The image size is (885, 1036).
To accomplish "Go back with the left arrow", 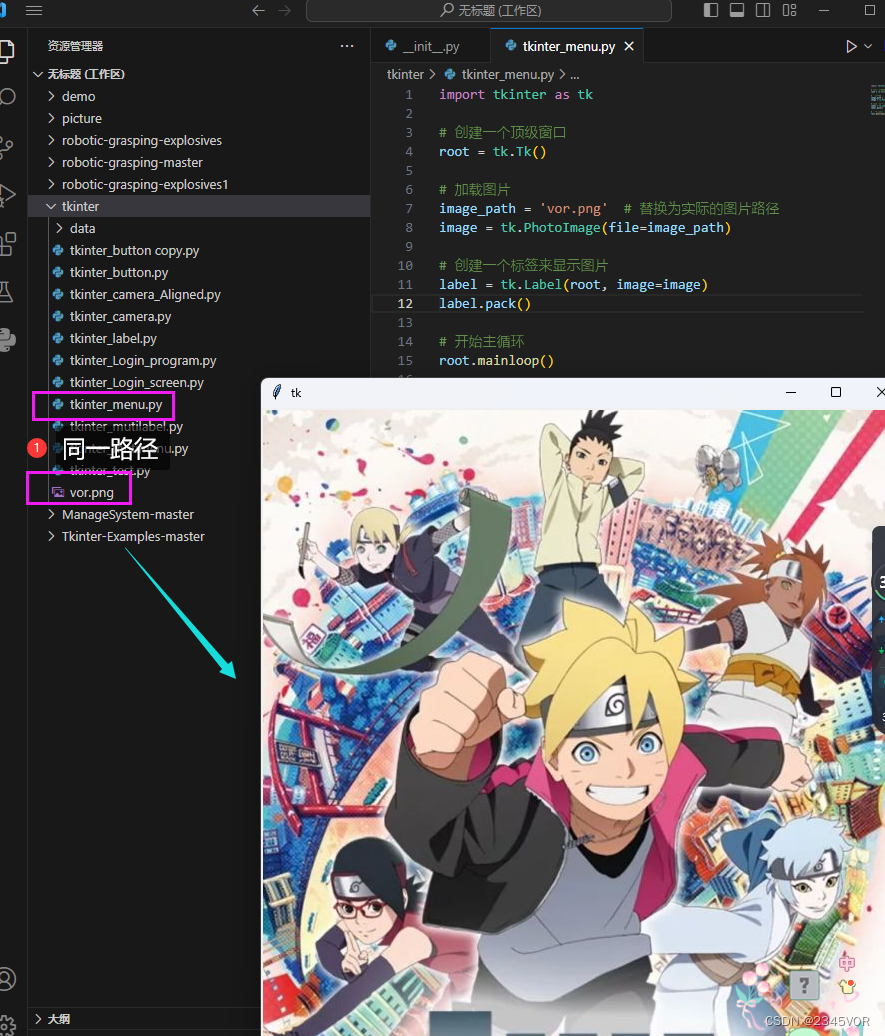I will pos(258,11).
